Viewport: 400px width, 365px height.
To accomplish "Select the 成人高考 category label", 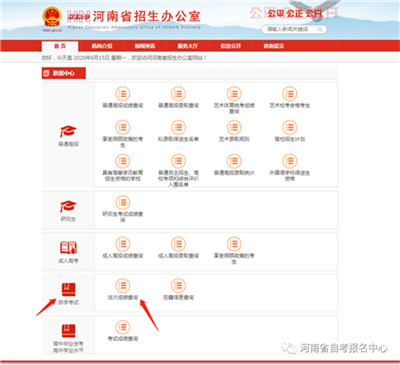I will [x=68, y=261].
